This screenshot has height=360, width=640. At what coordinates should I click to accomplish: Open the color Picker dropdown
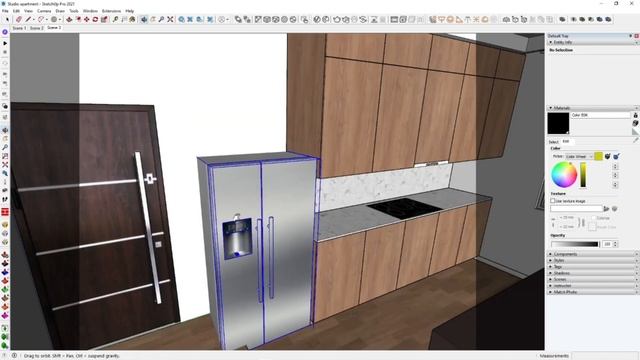pos(579,157)
